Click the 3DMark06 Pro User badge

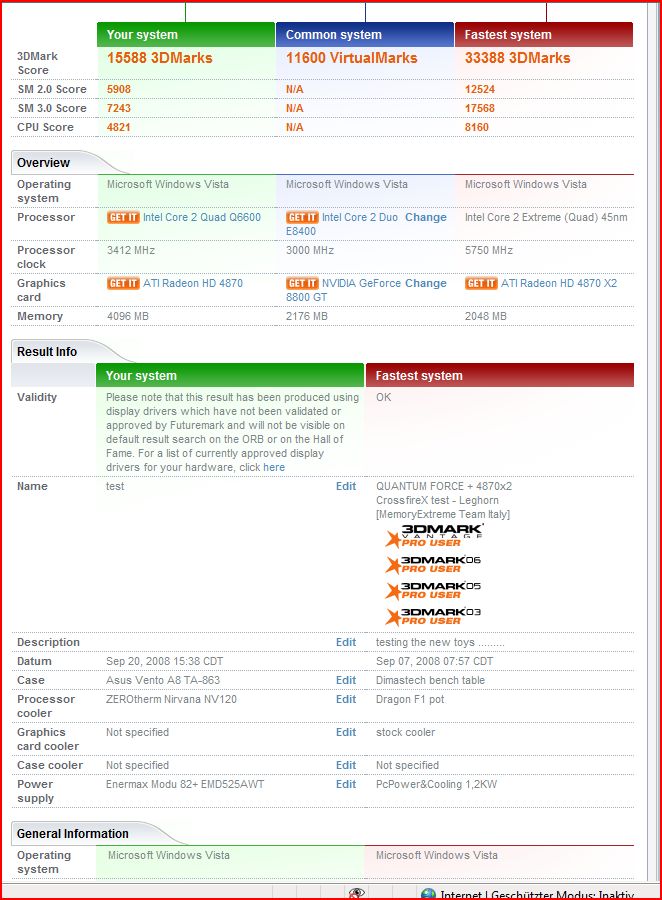click(x=433, y=565)
